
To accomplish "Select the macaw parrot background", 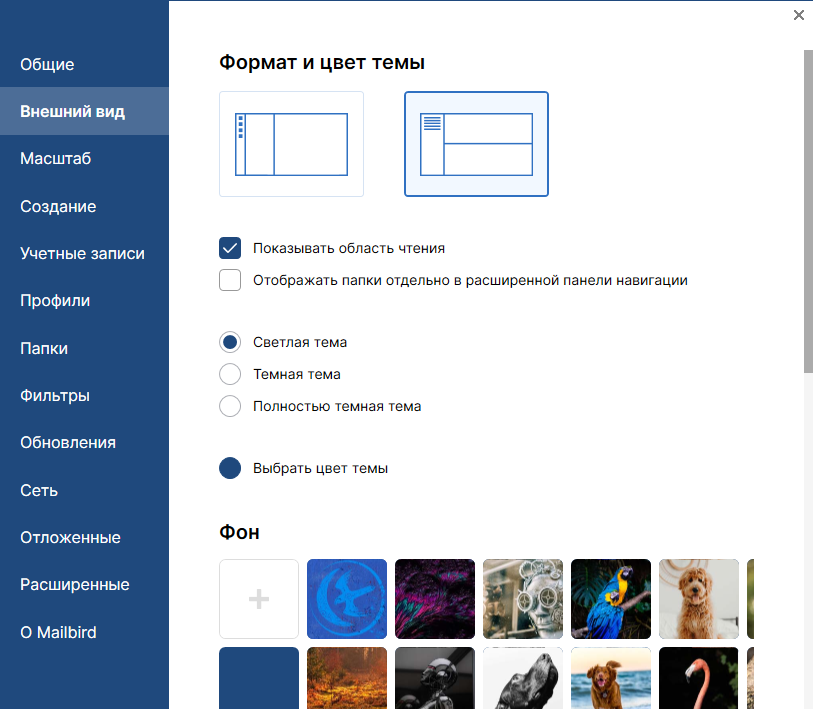I will [610, 598].
